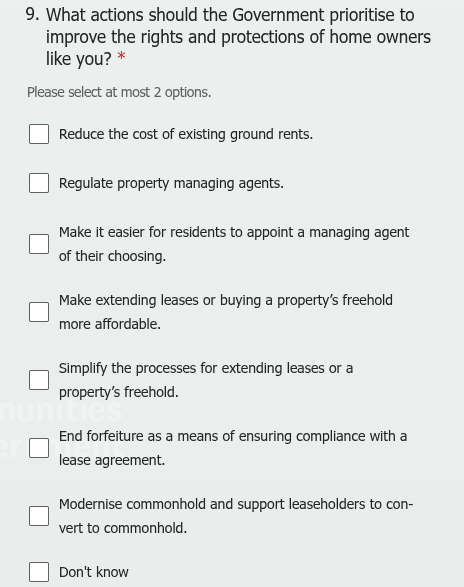Select the 'Modernise commonhold' checkbox
The height and width of the screenshot is (587, 464).
click(39, 516)
